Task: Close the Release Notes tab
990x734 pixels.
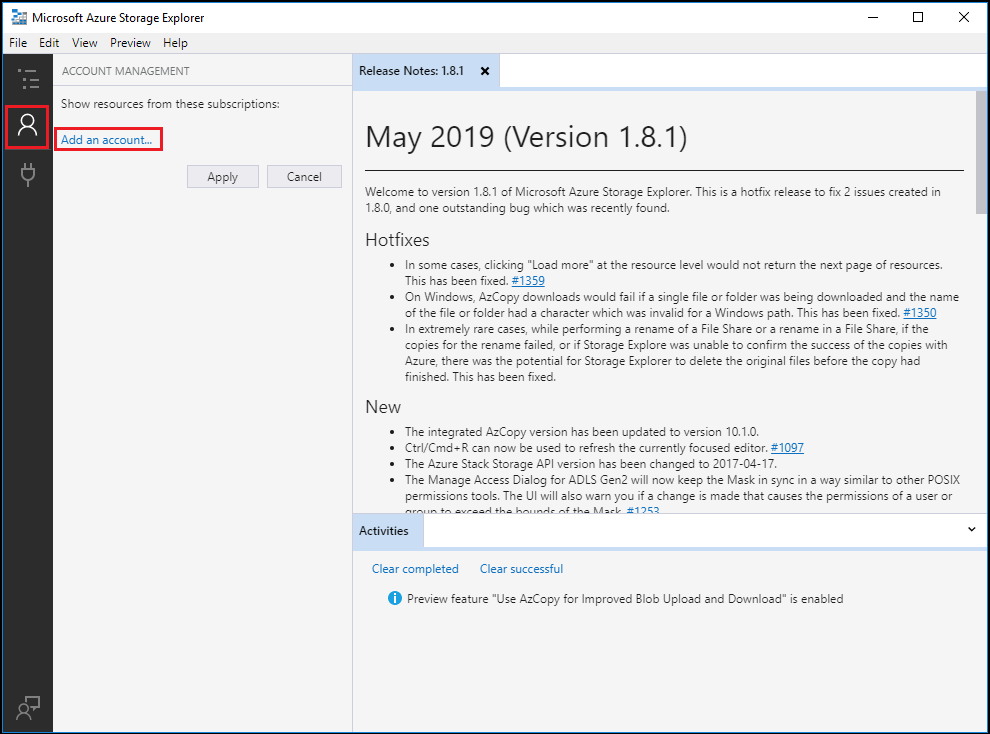Action: pyautogui.click(x=485, y=71)
